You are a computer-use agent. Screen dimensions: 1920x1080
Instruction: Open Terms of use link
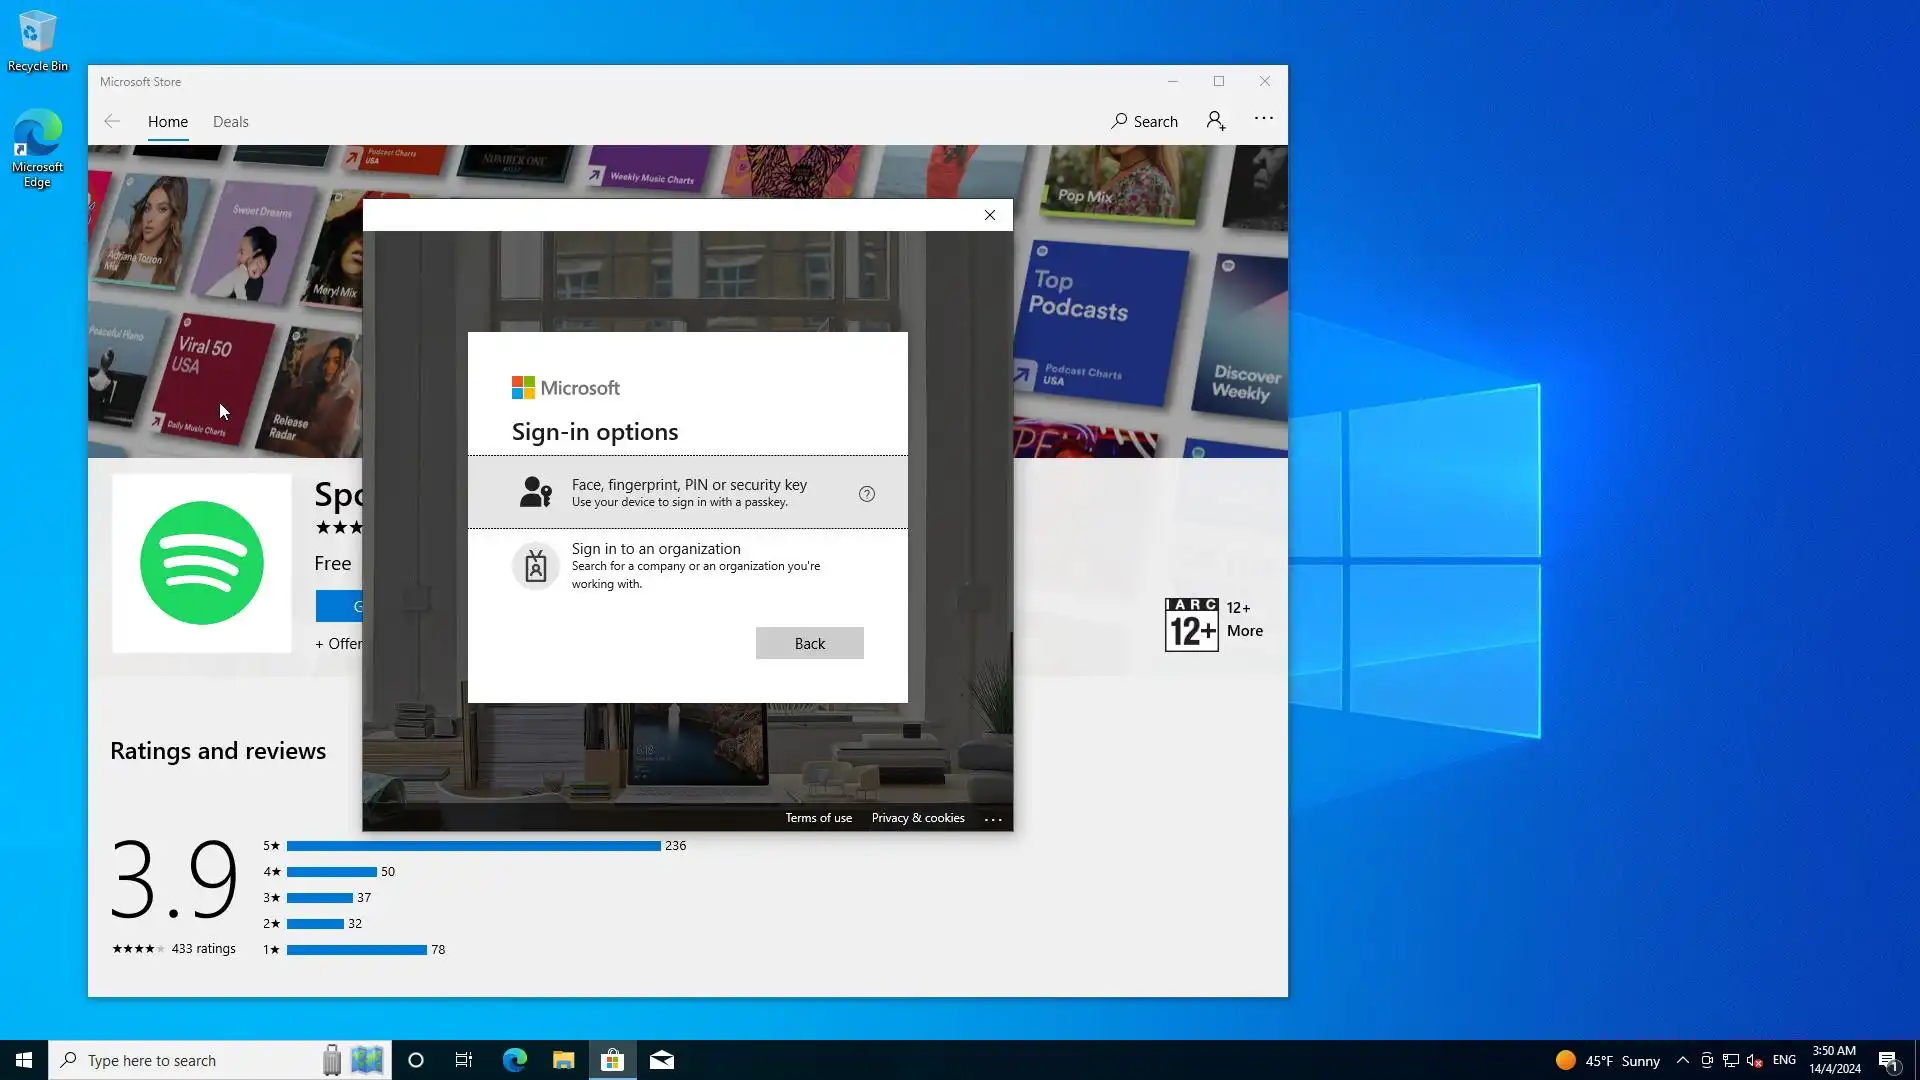click(x=818, y=818)
